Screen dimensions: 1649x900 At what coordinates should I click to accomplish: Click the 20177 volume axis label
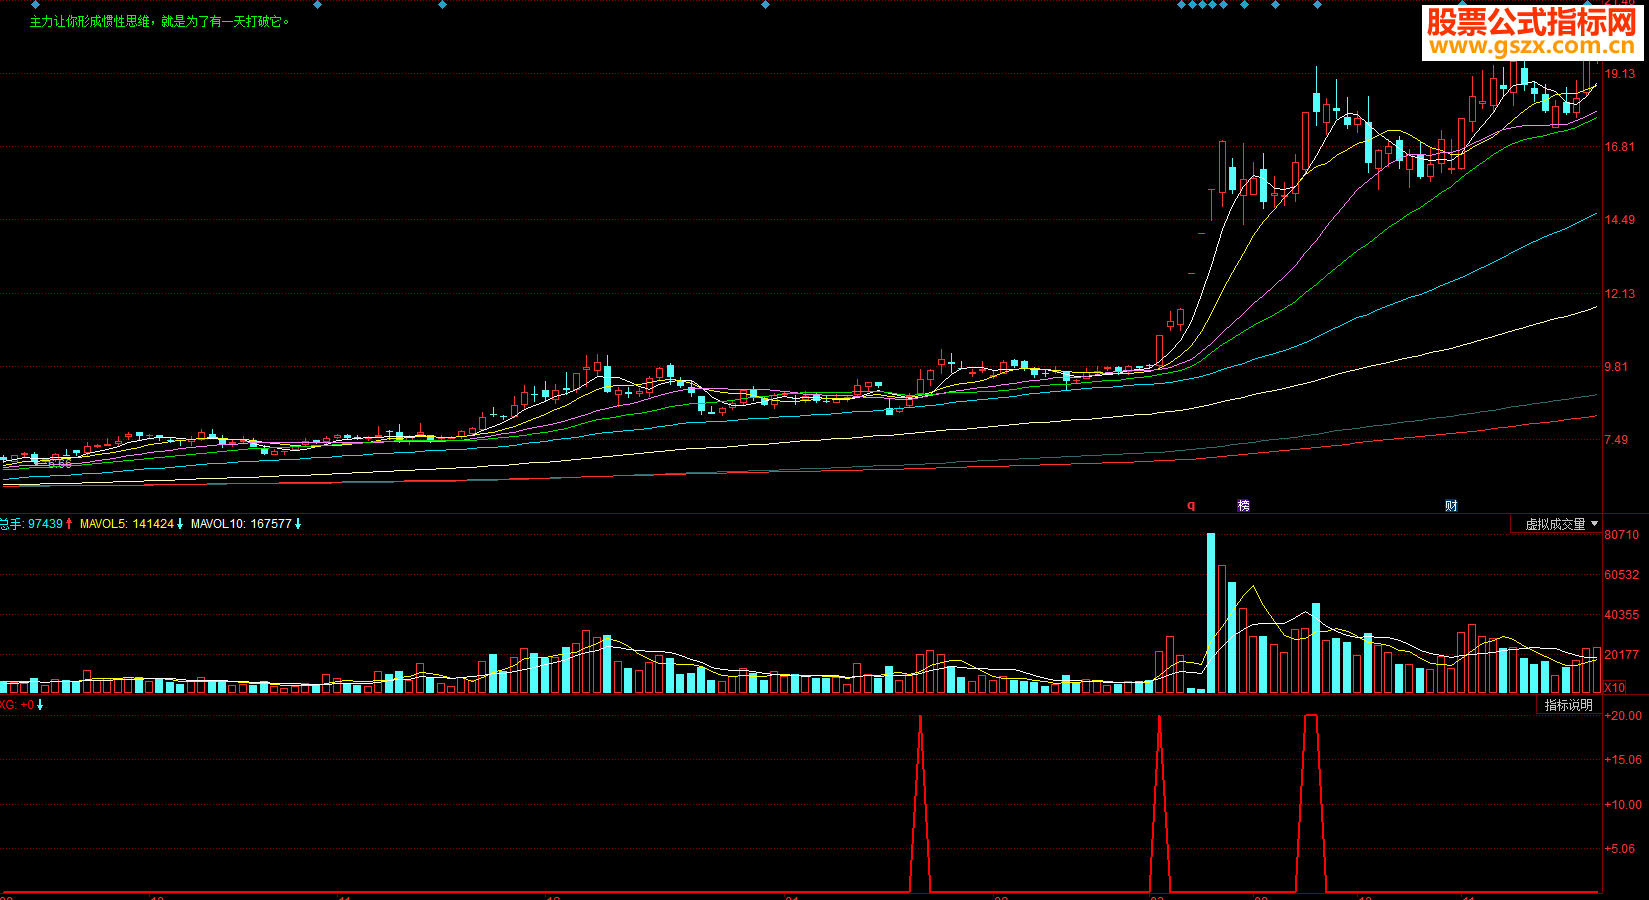point(1622,655)
